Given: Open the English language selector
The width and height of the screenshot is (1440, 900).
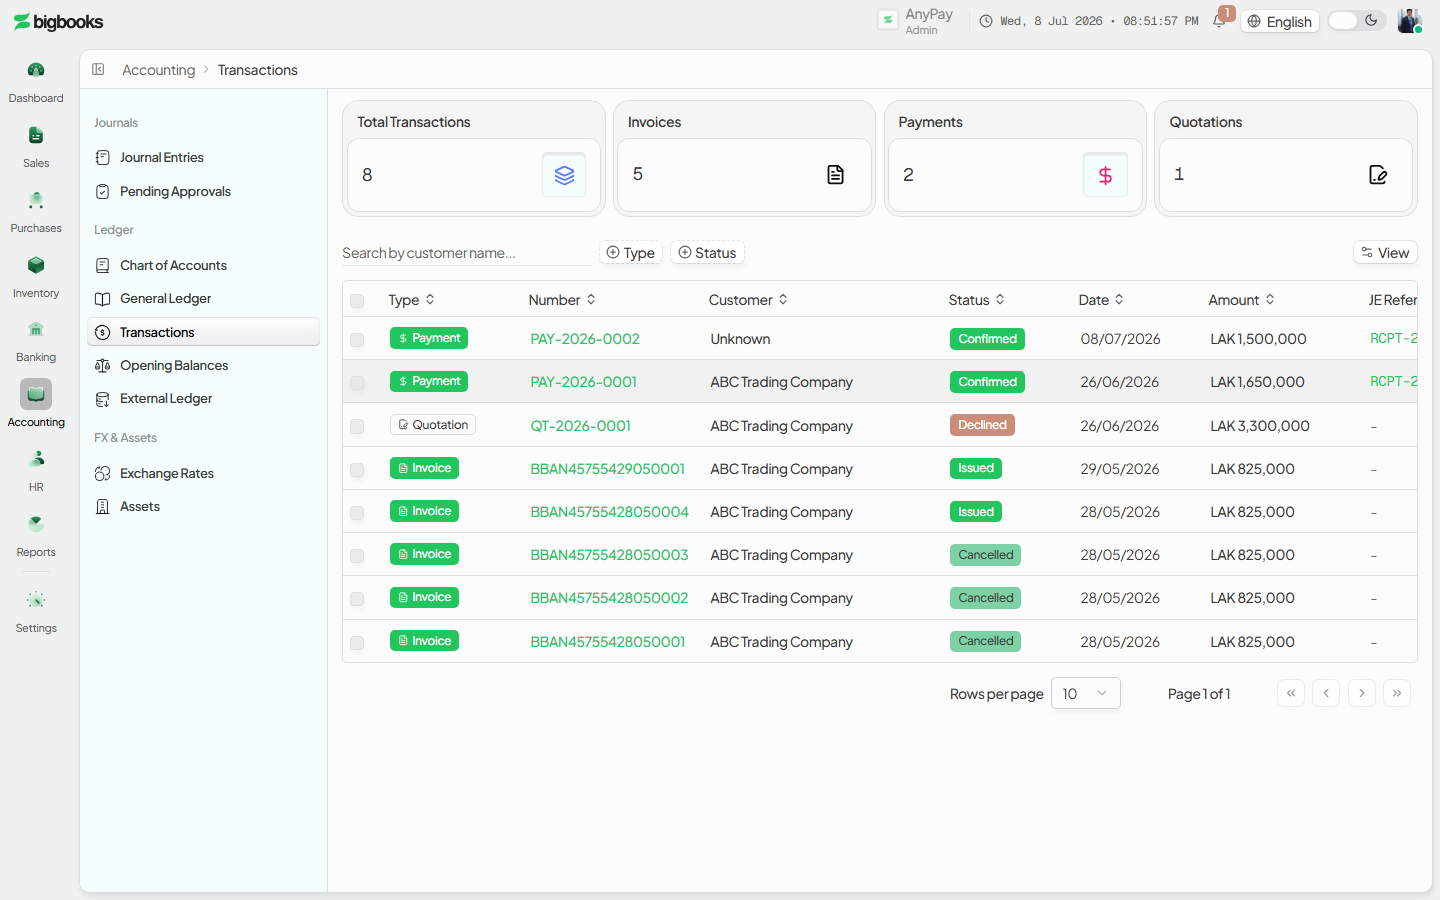Looking at the screenshot, I should click(1280, 21).
